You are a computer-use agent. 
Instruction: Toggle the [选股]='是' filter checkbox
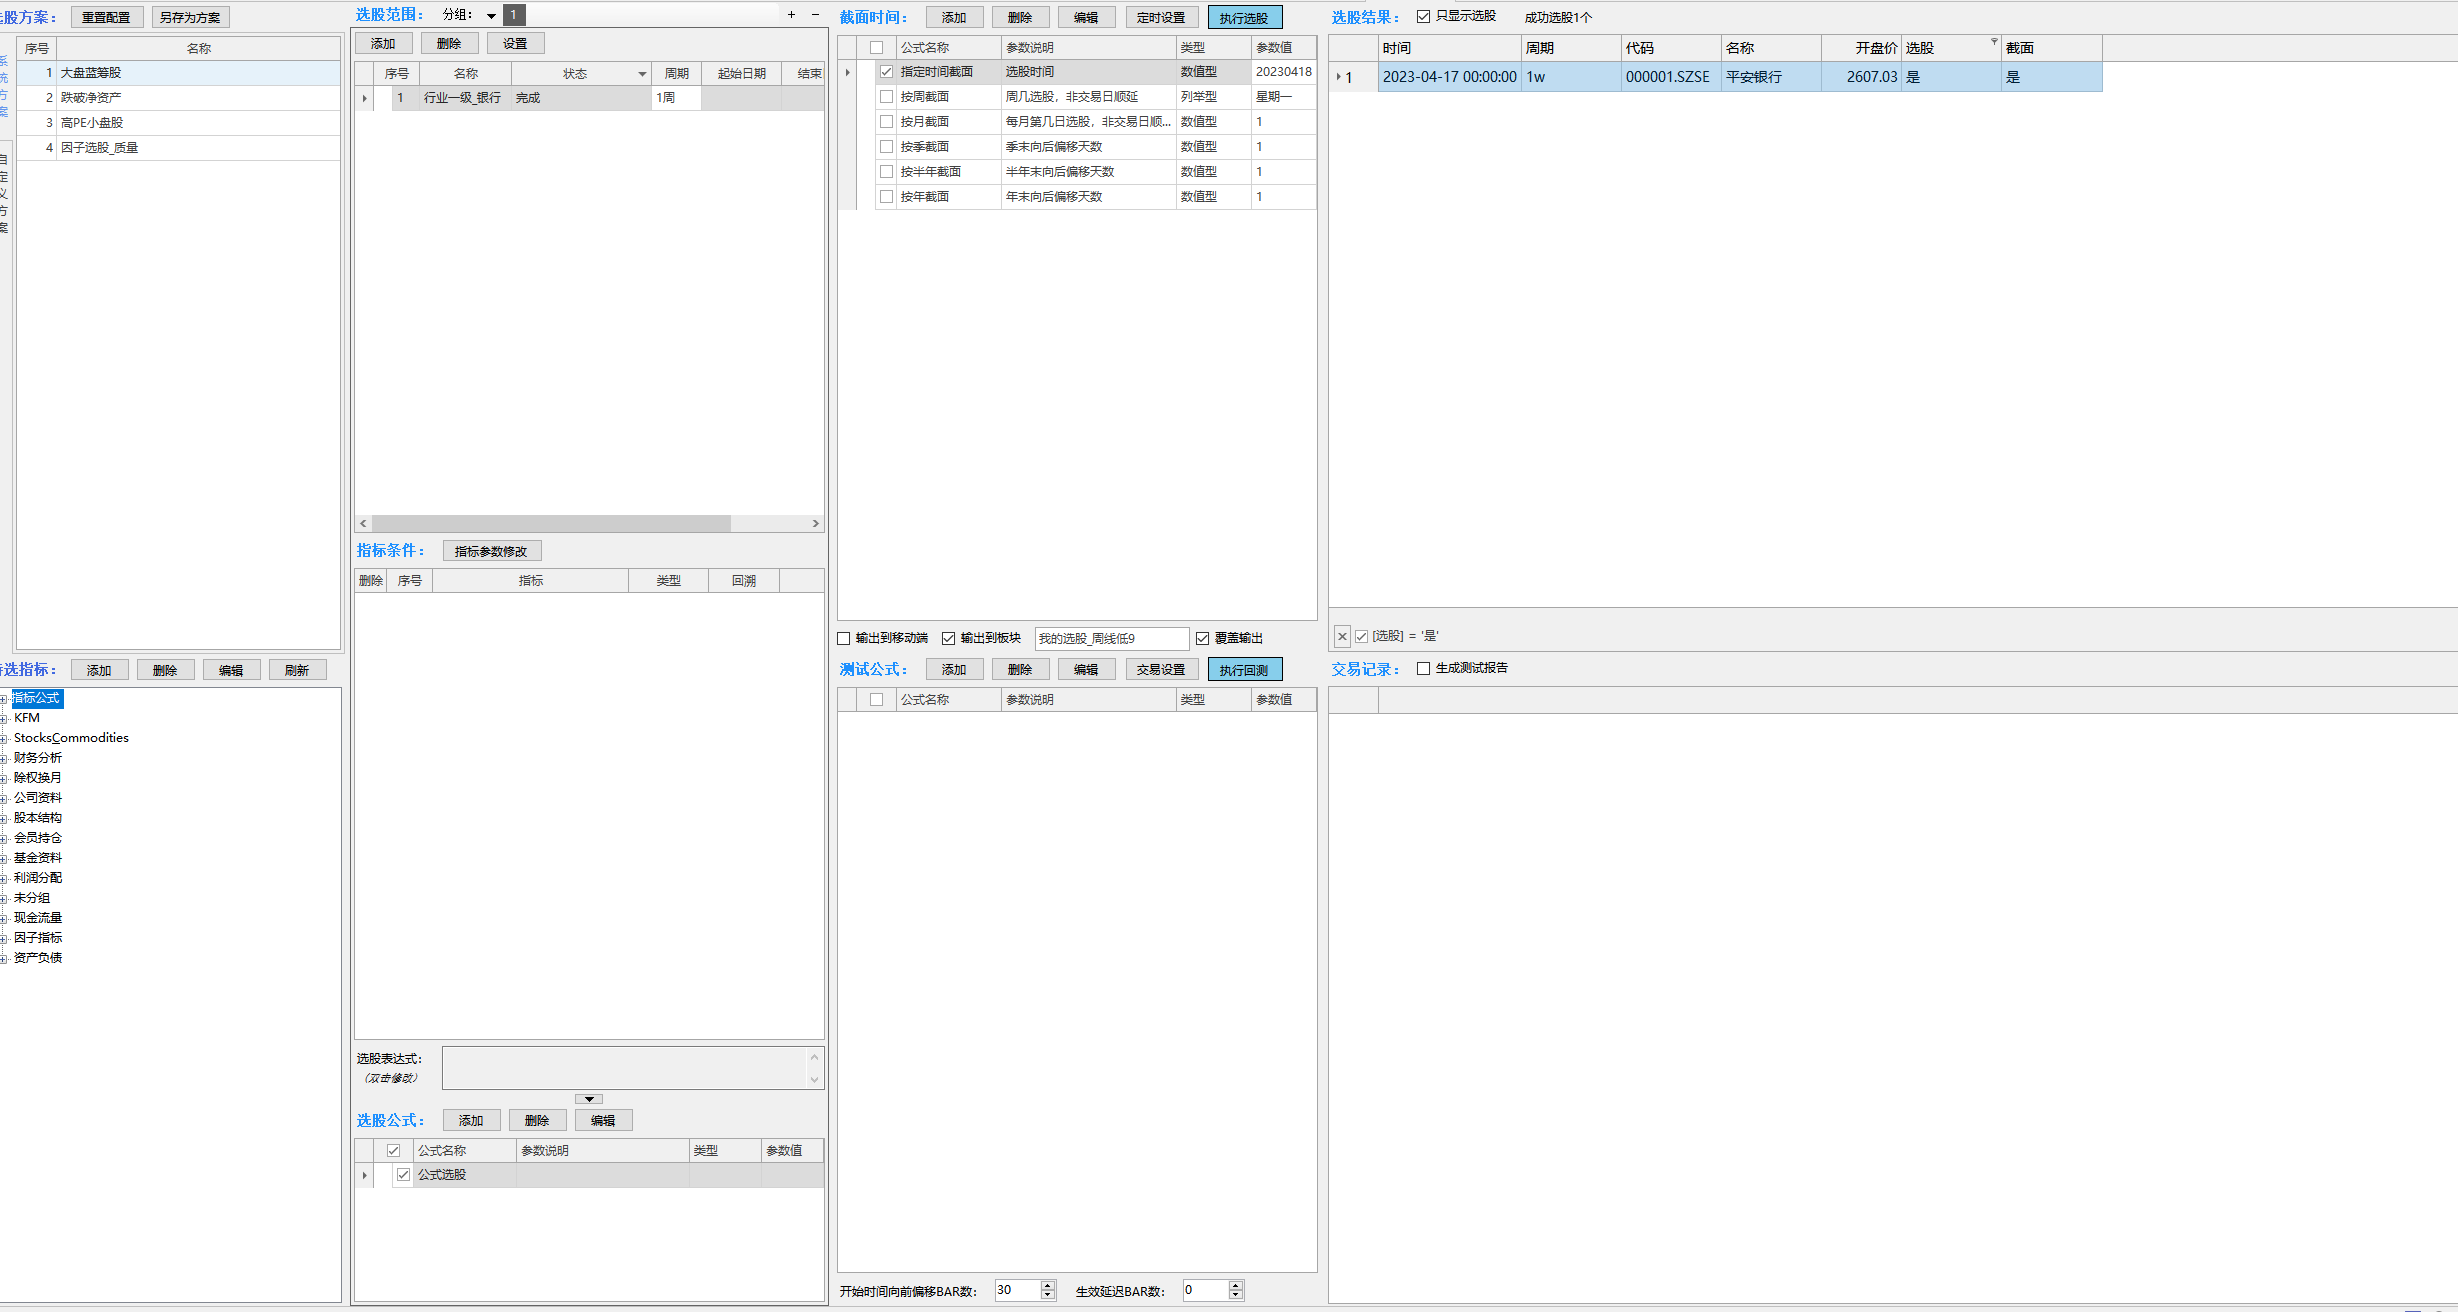coord(1362,637)
